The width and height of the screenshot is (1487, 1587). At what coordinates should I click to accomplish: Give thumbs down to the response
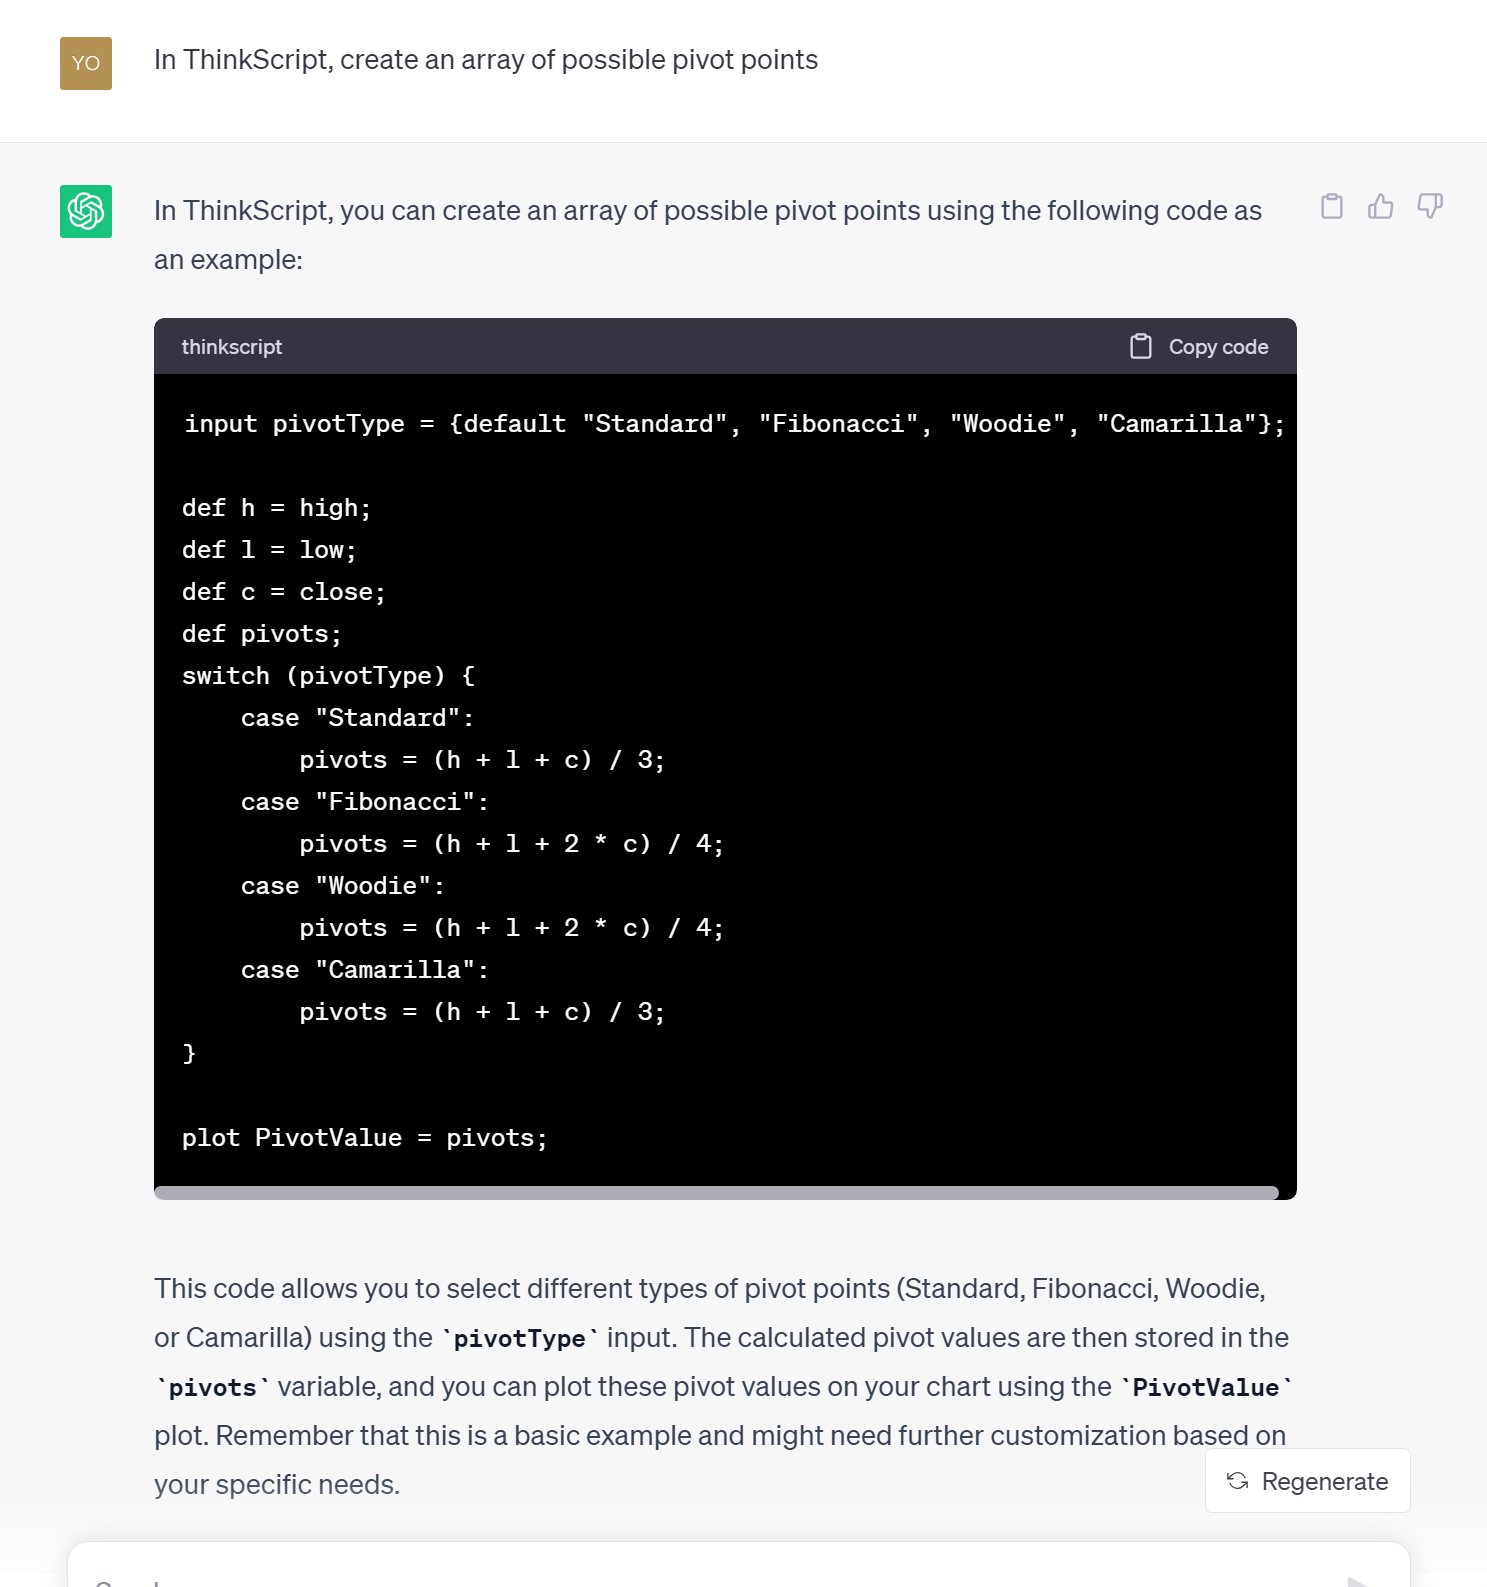1430,206
